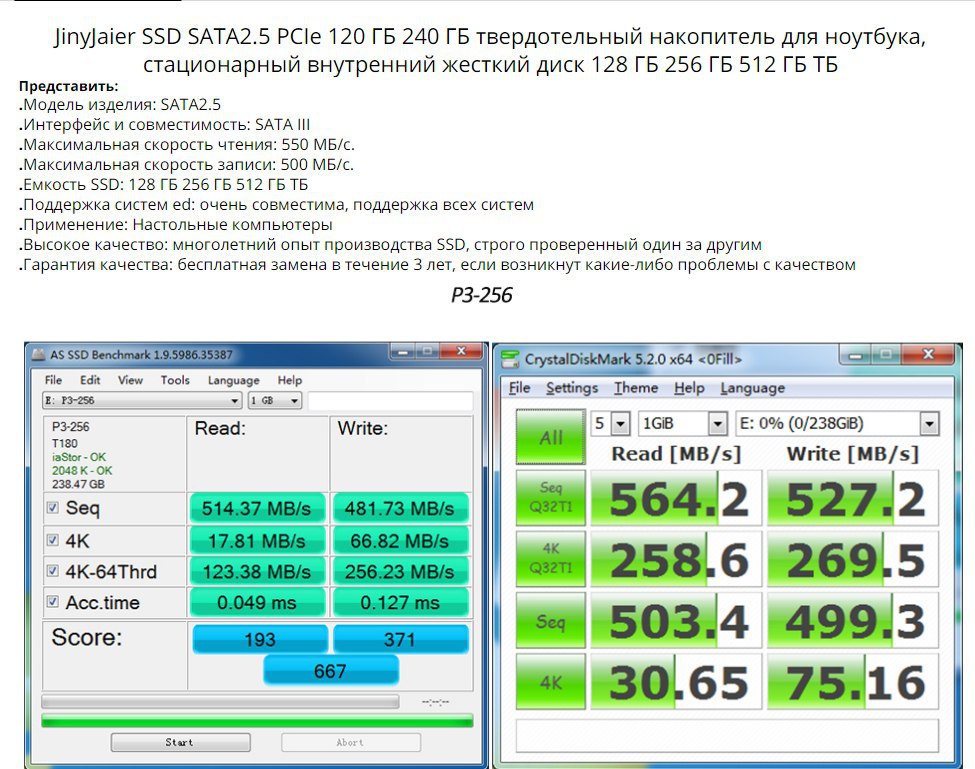Close the CrystalDiskMark window
This screenshot has height=769, width=975.
pyautogui.click(x=928, y=354)
